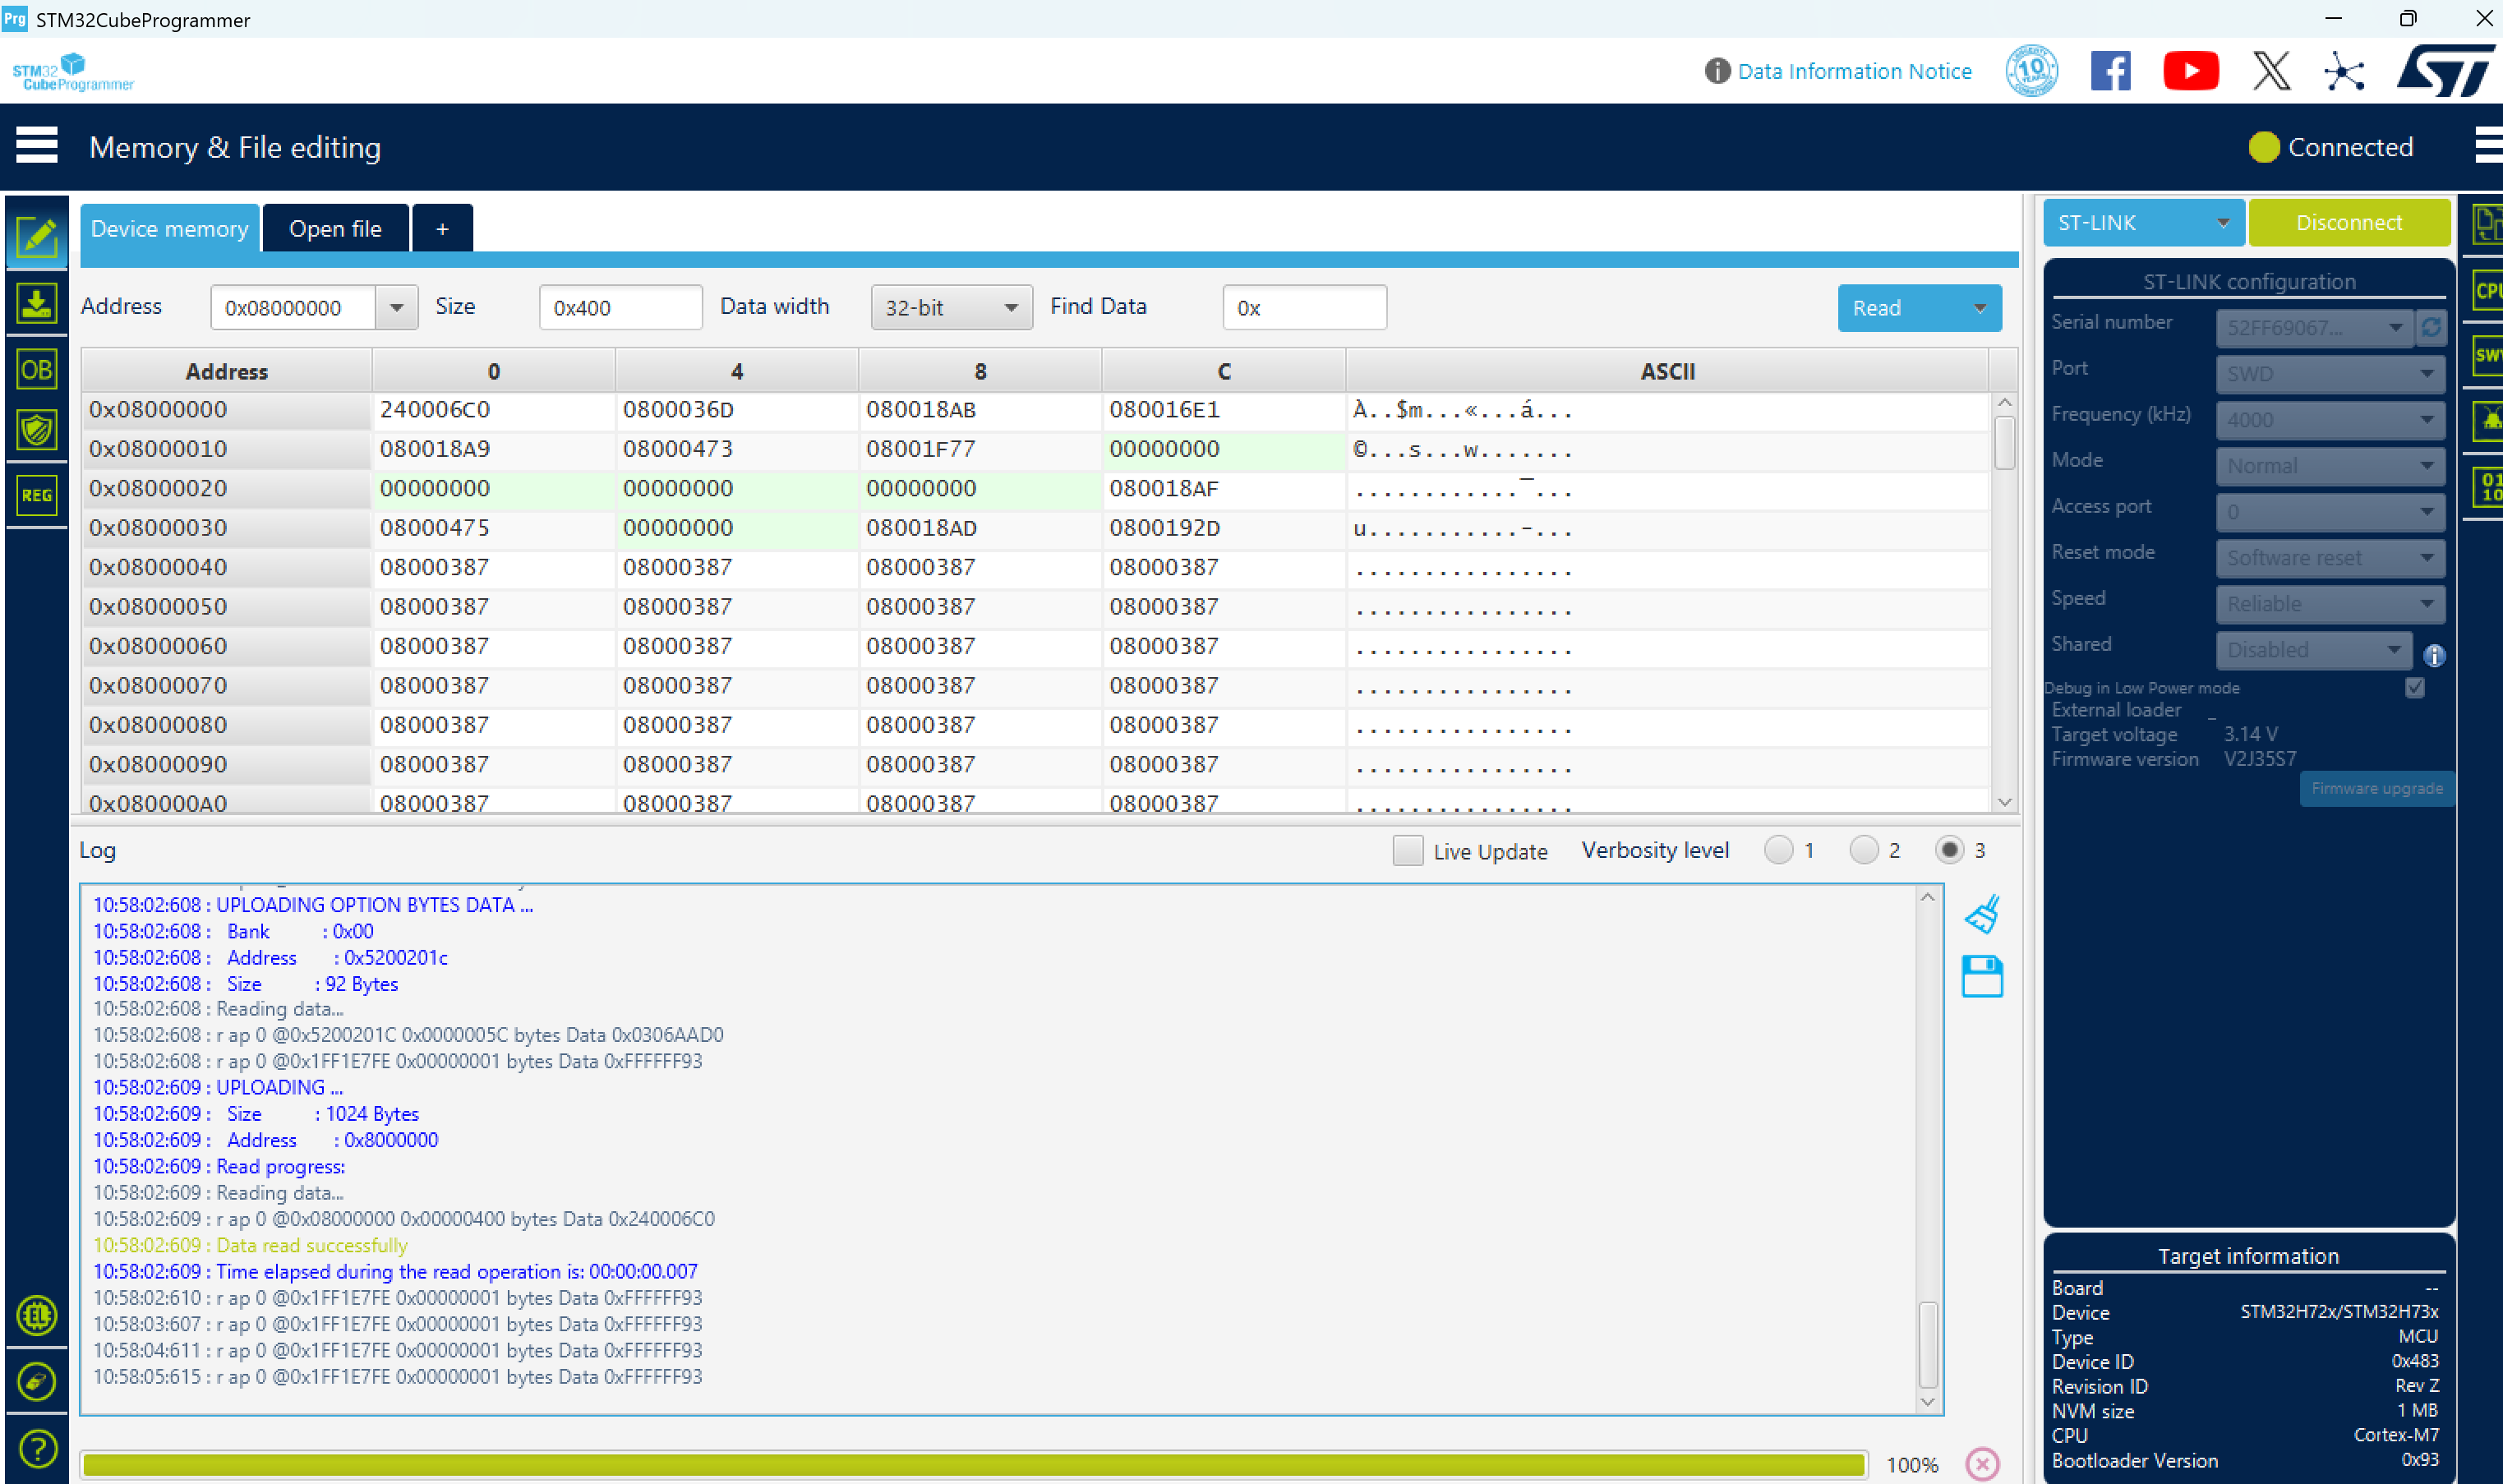Click the info icon beside Shared setting
The height and width of the screenshot is (1484, 2503).
(2434, 655)
